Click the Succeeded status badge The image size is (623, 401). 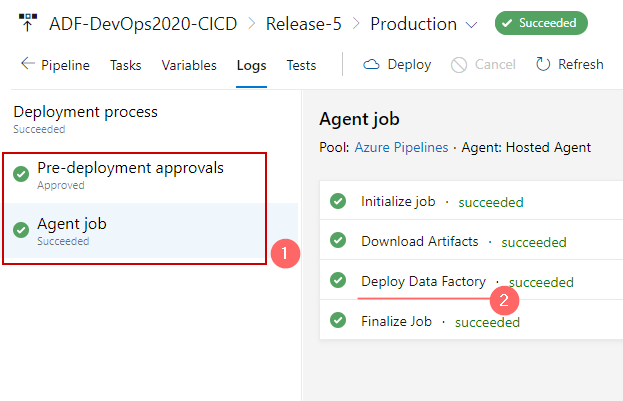tap(541, 23)
